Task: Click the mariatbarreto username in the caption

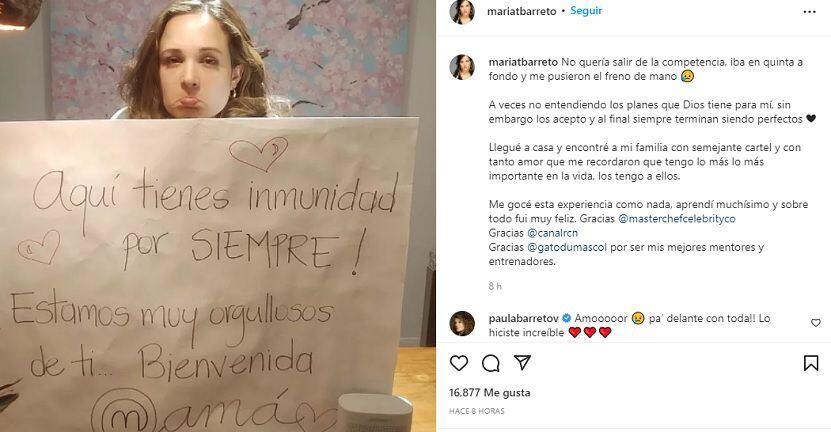Action: (x=523, y=62)
